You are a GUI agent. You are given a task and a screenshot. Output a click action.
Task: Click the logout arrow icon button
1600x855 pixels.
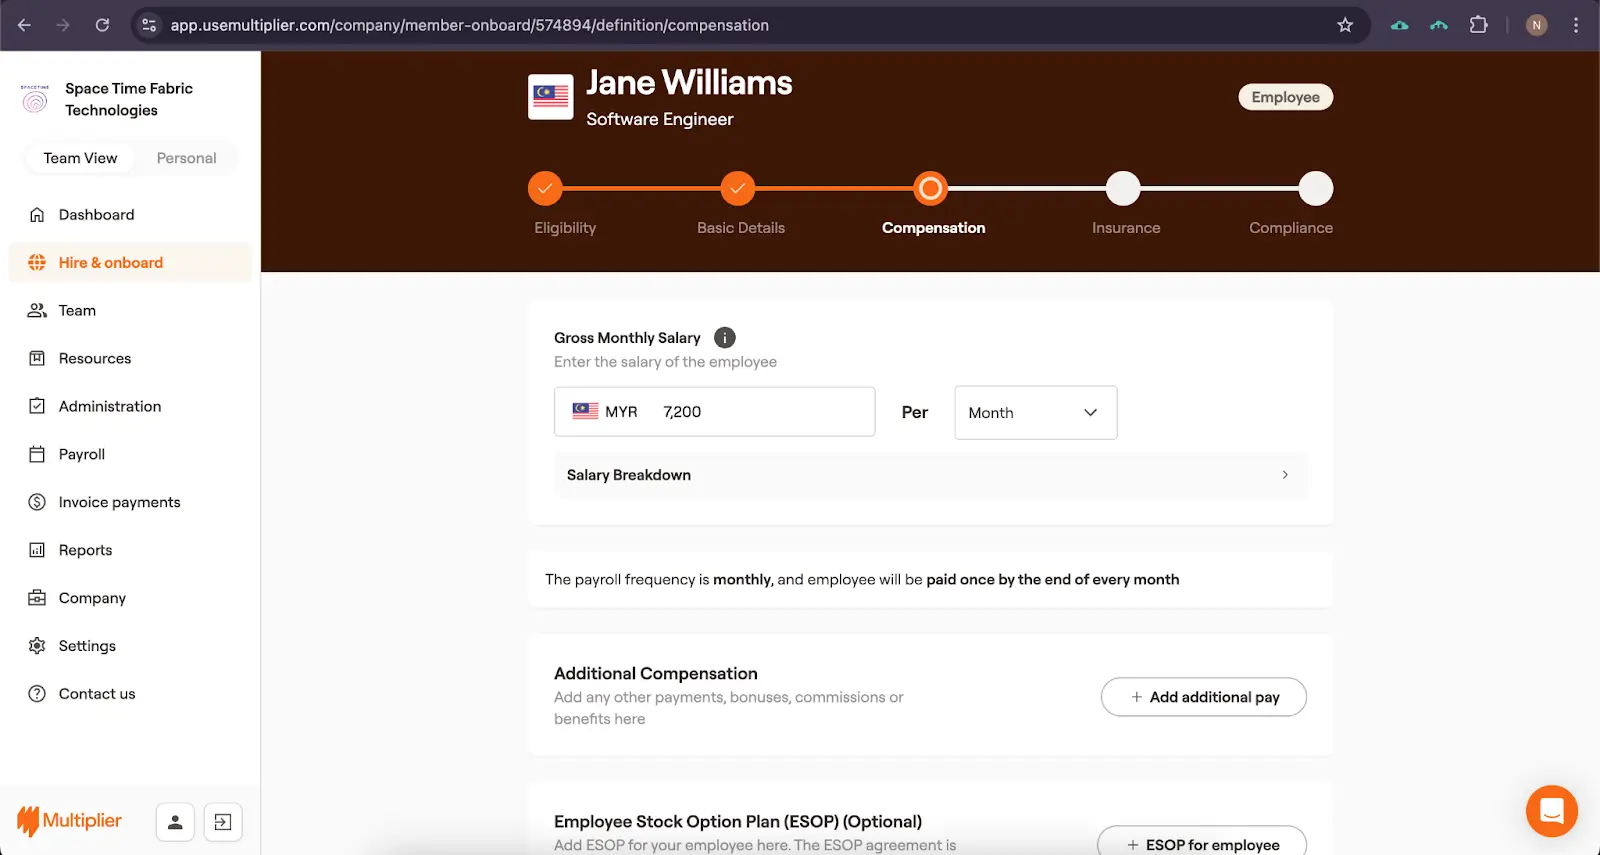pos(223,823)
